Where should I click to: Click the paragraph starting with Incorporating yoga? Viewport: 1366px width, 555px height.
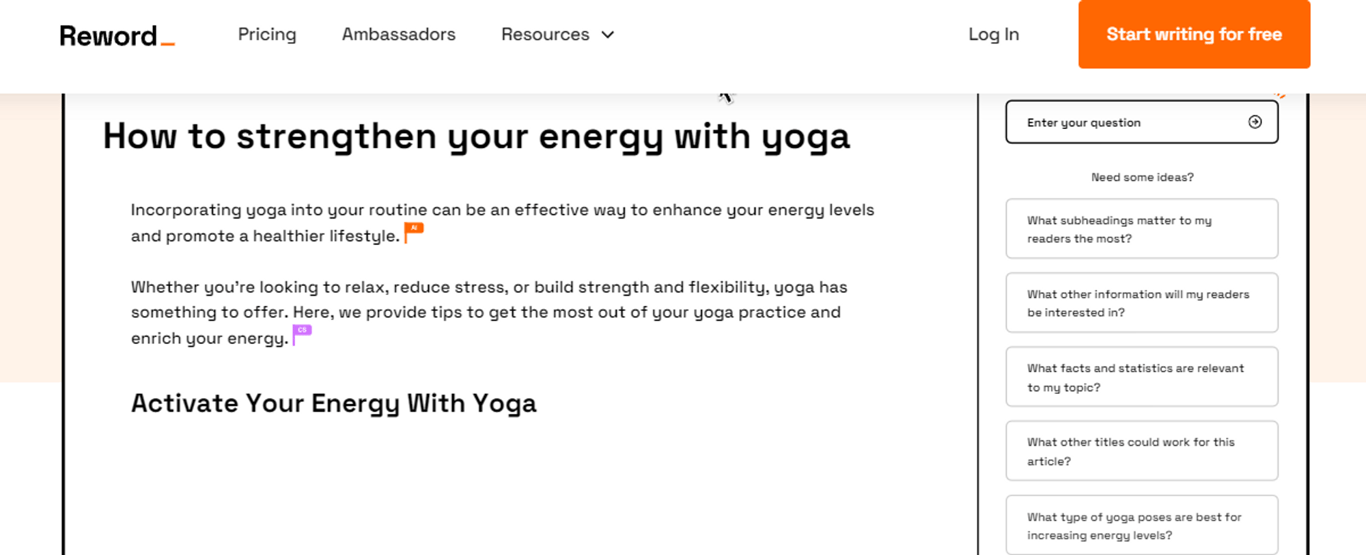502,222
